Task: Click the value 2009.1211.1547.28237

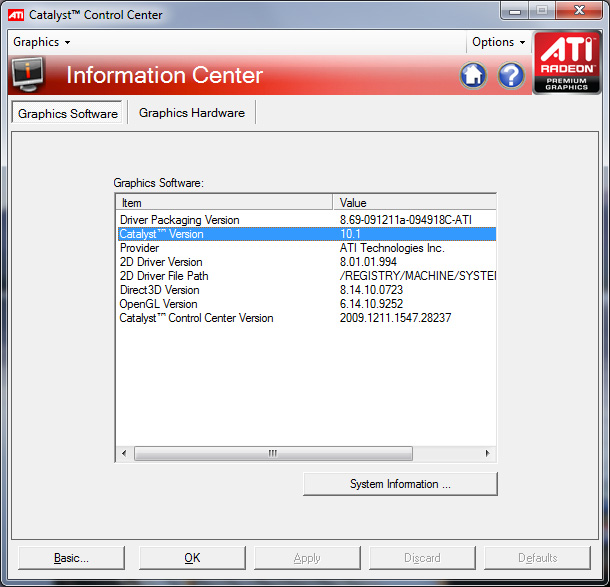Action: click(395, 318)
